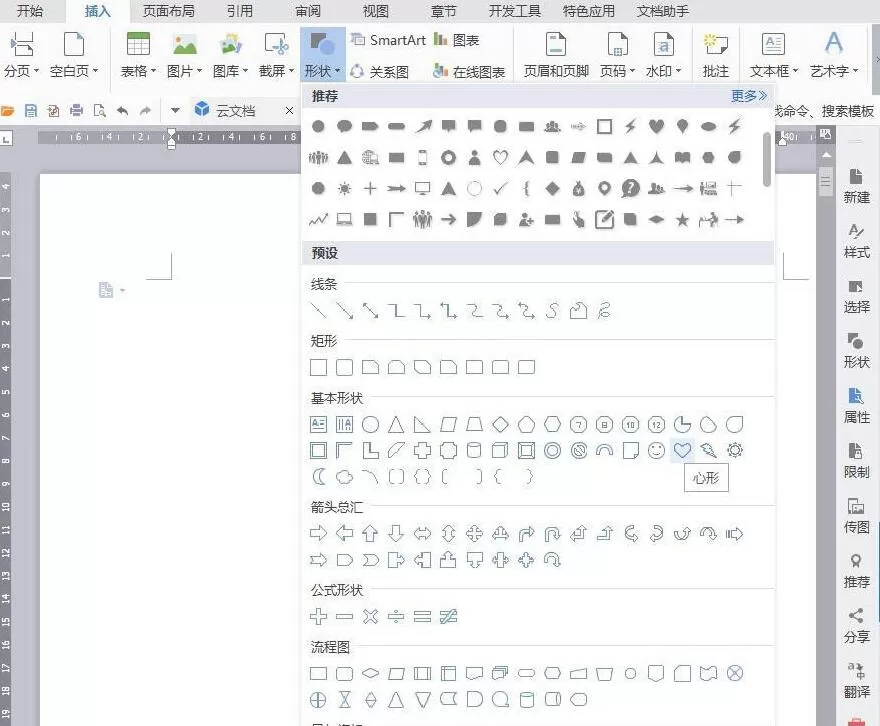Open 页眉和页脚 header and footer

coord(556,54)
